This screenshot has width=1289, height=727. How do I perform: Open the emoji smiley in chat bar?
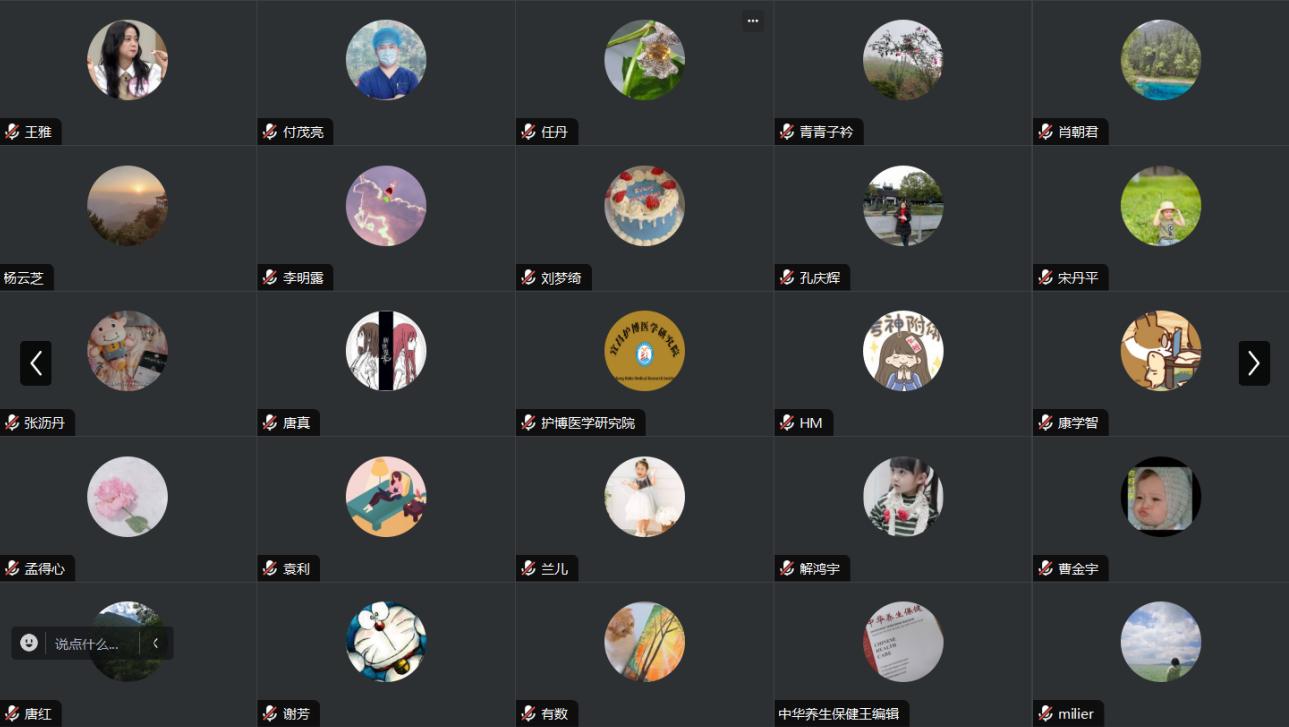29,643
